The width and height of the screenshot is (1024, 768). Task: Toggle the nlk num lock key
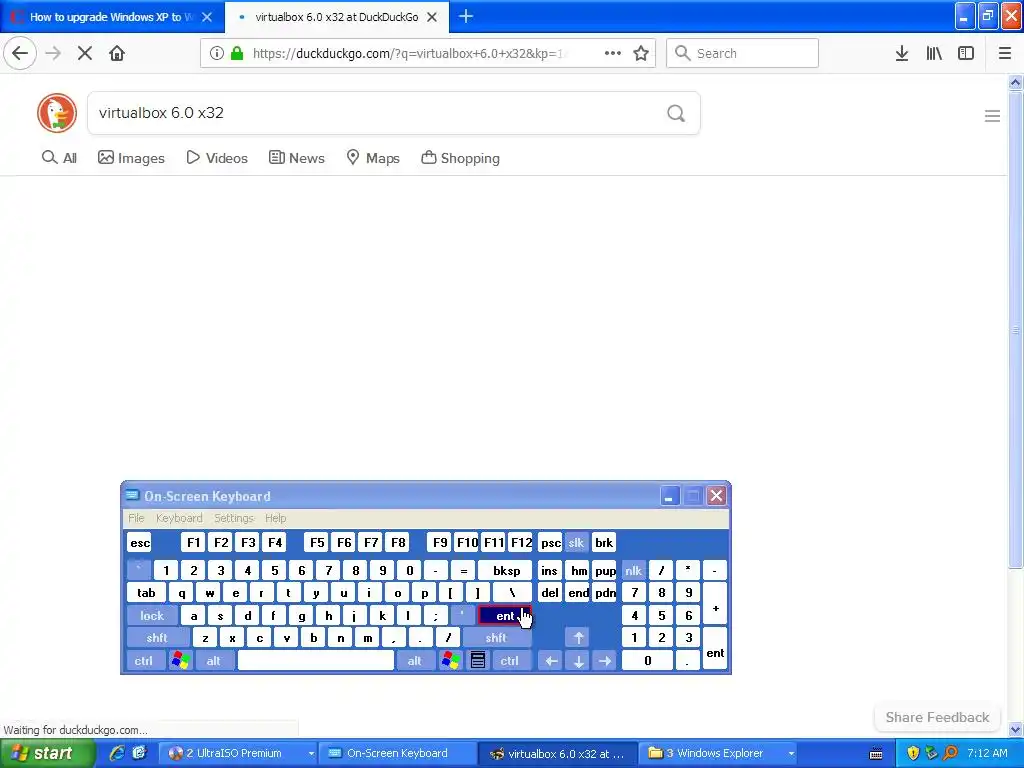click(x=633, y=570)
